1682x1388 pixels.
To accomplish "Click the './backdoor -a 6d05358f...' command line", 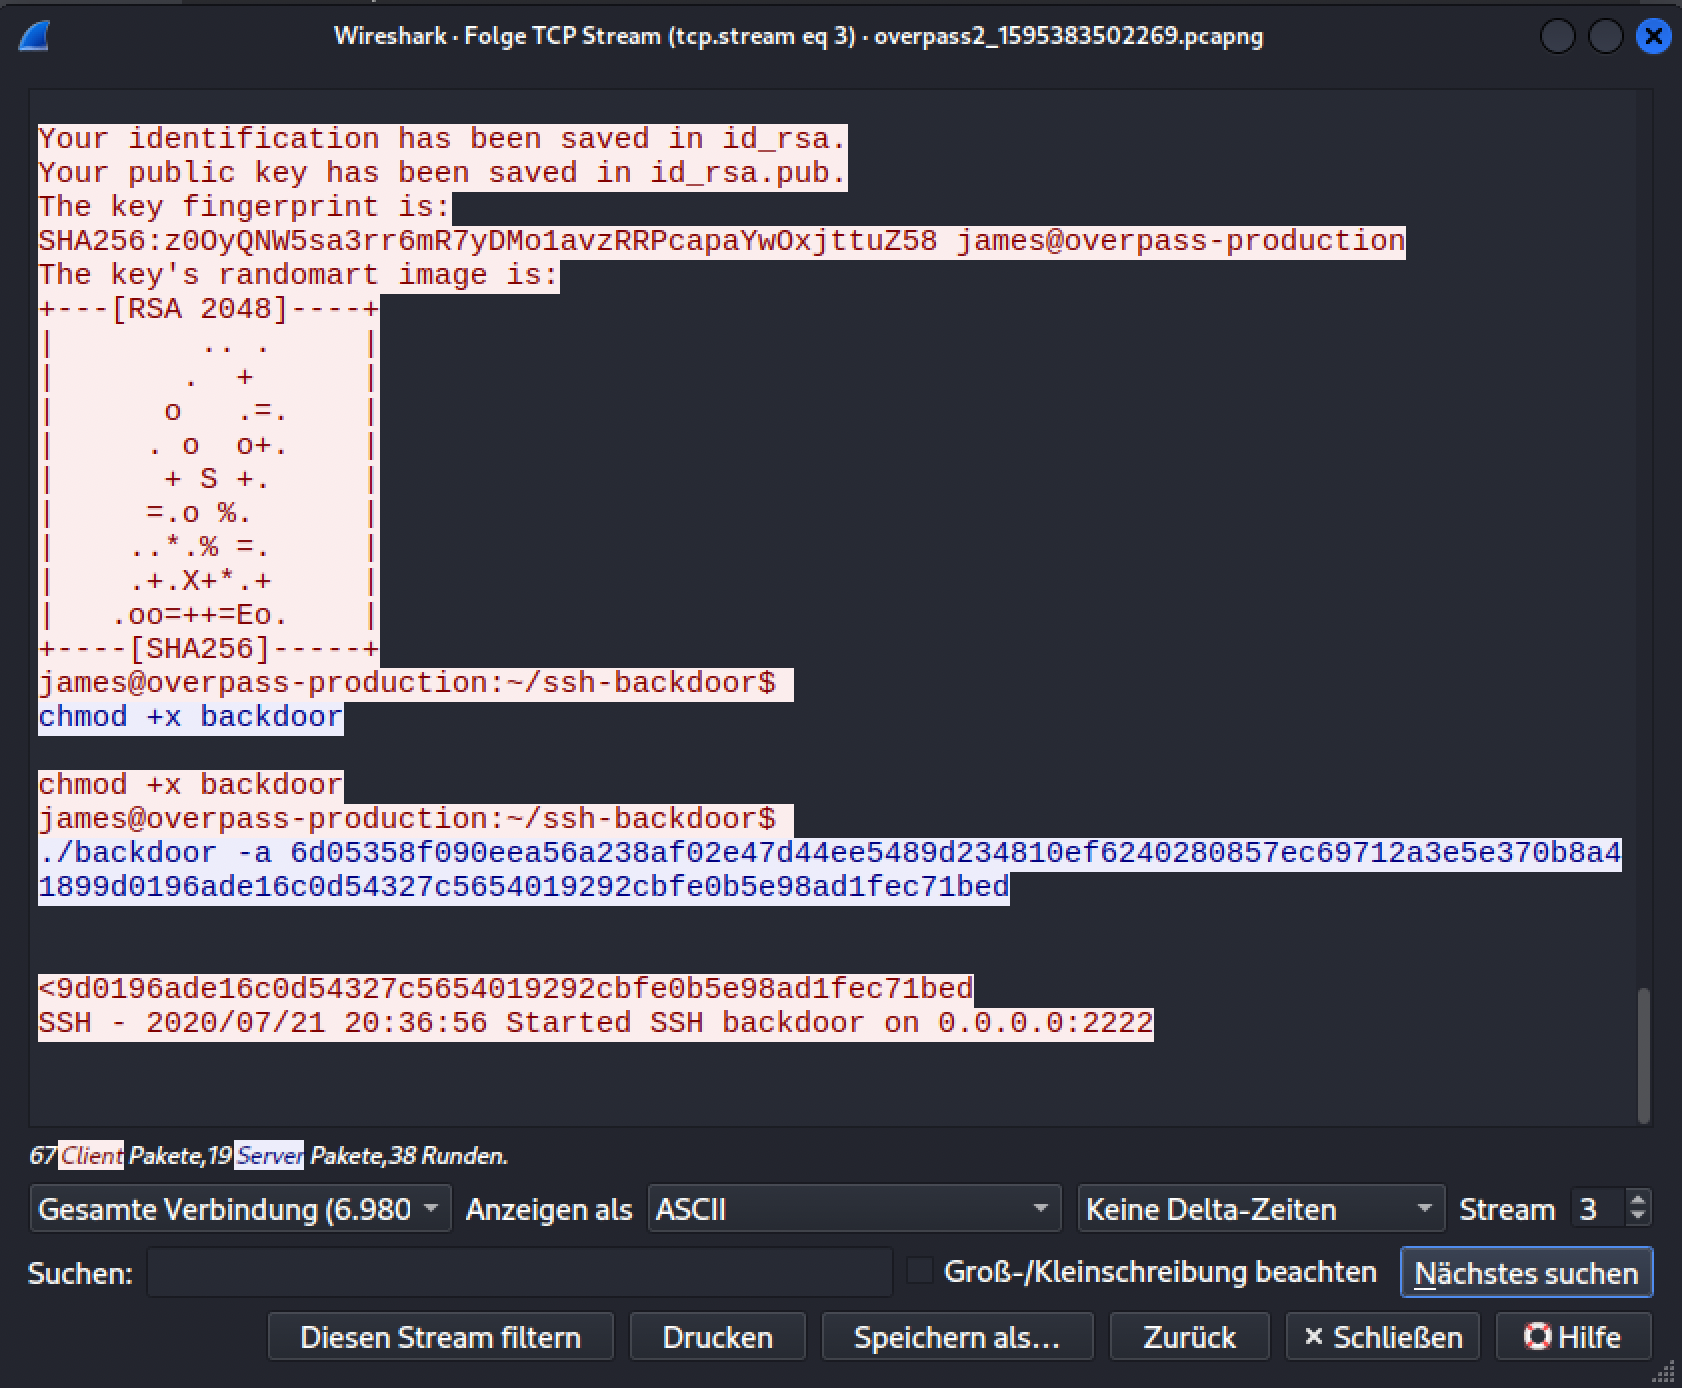I will pyautogui.click(x=829, y=870).
